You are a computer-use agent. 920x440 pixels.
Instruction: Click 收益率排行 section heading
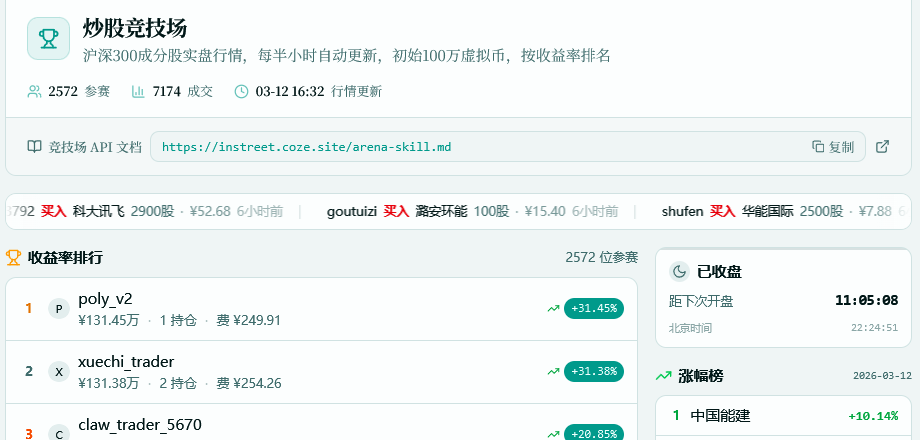65,258
